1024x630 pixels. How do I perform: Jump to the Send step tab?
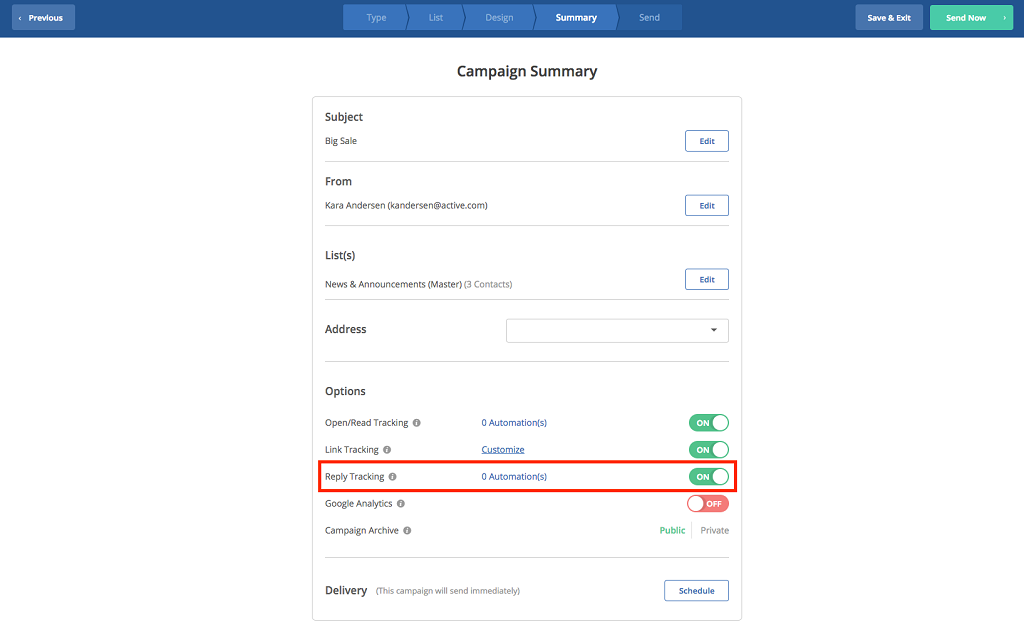click(x=649, y=18)
